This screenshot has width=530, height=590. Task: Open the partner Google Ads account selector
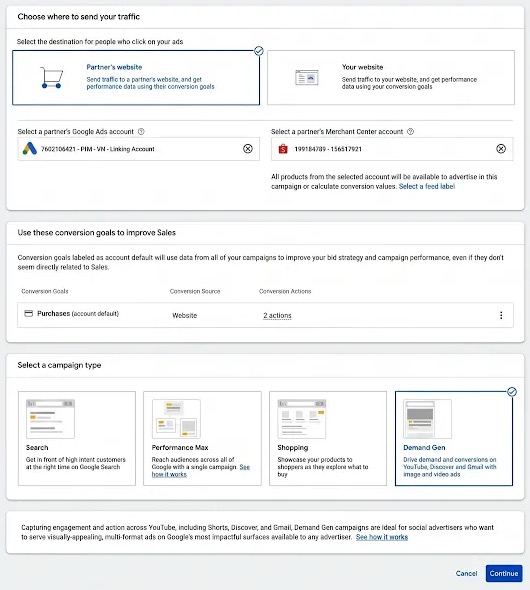click(138, 149)
